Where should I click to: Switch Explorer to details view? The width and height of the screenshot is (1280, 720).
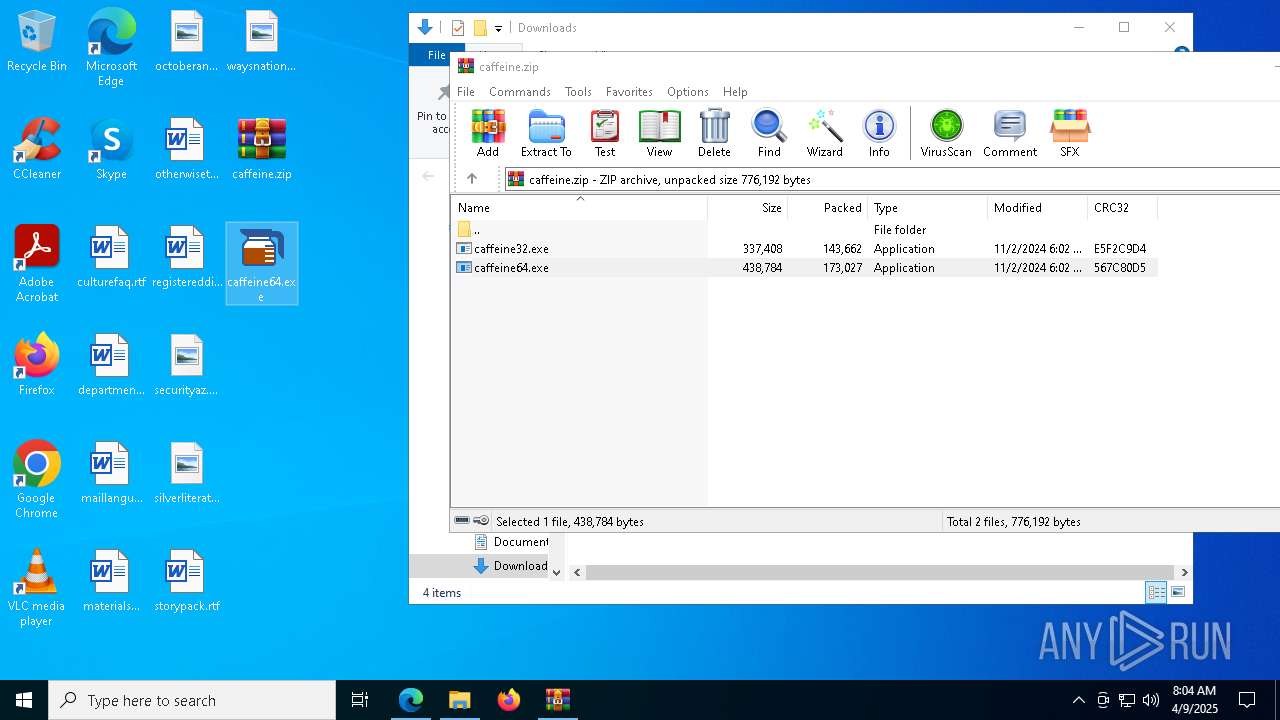coord(1156,593)
